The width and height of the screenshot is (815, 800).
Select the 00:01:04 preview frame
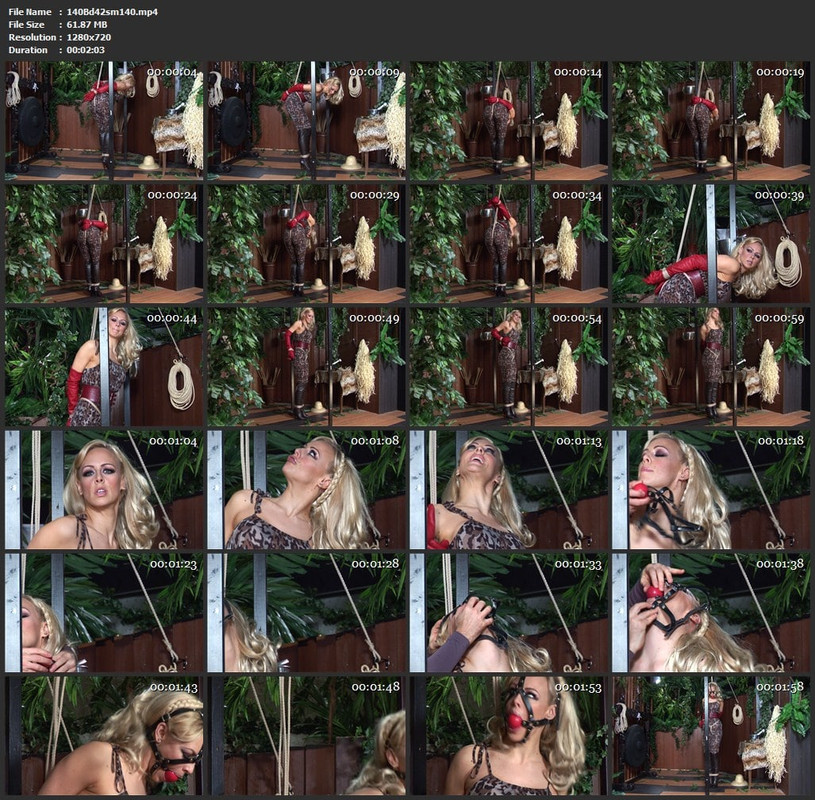(x=104, y=490)
